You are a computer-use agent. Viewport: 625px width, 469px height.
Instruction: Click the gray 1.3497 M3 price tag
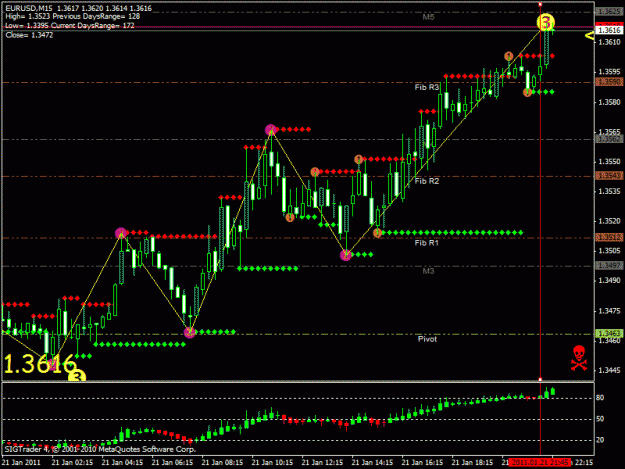609,265
